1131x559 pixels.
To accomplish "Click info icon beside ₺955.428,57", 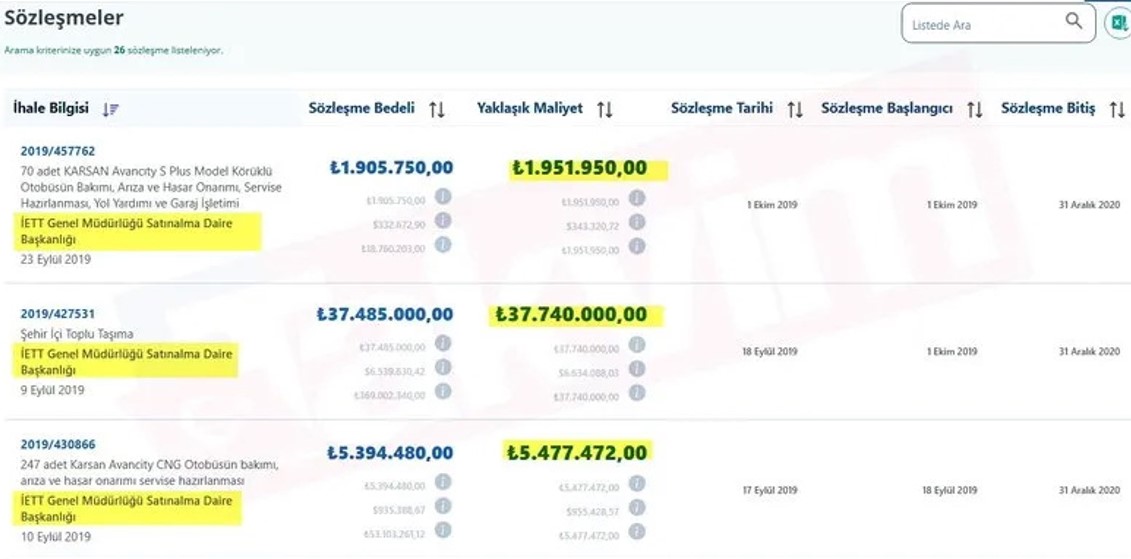I will click(x=637, y=507).
